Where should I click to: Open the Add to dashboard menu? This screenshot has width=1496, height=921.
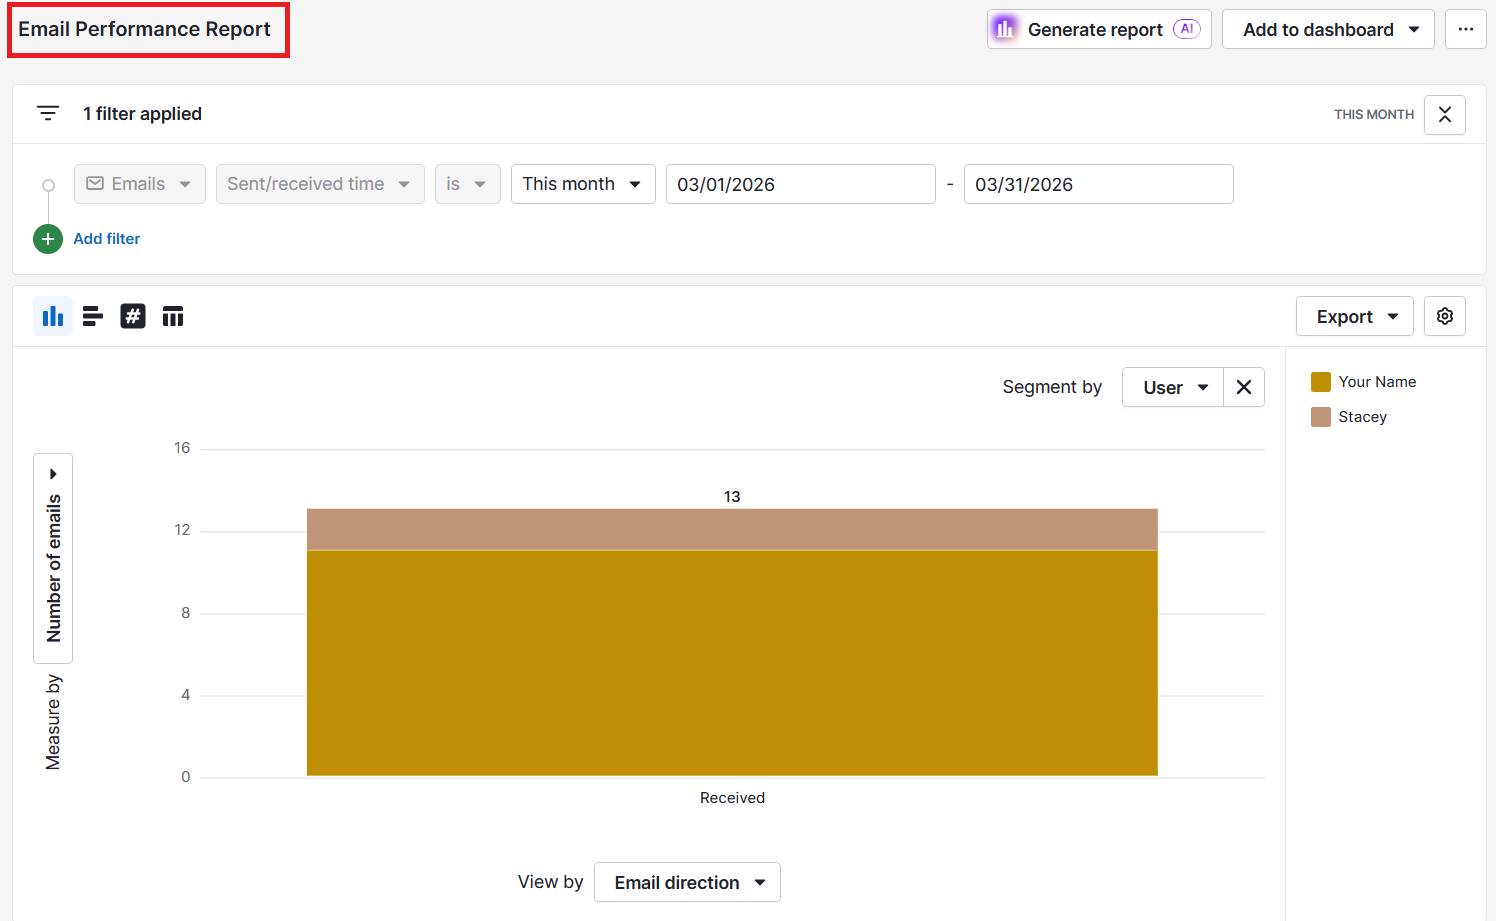tap(1328, 29)
